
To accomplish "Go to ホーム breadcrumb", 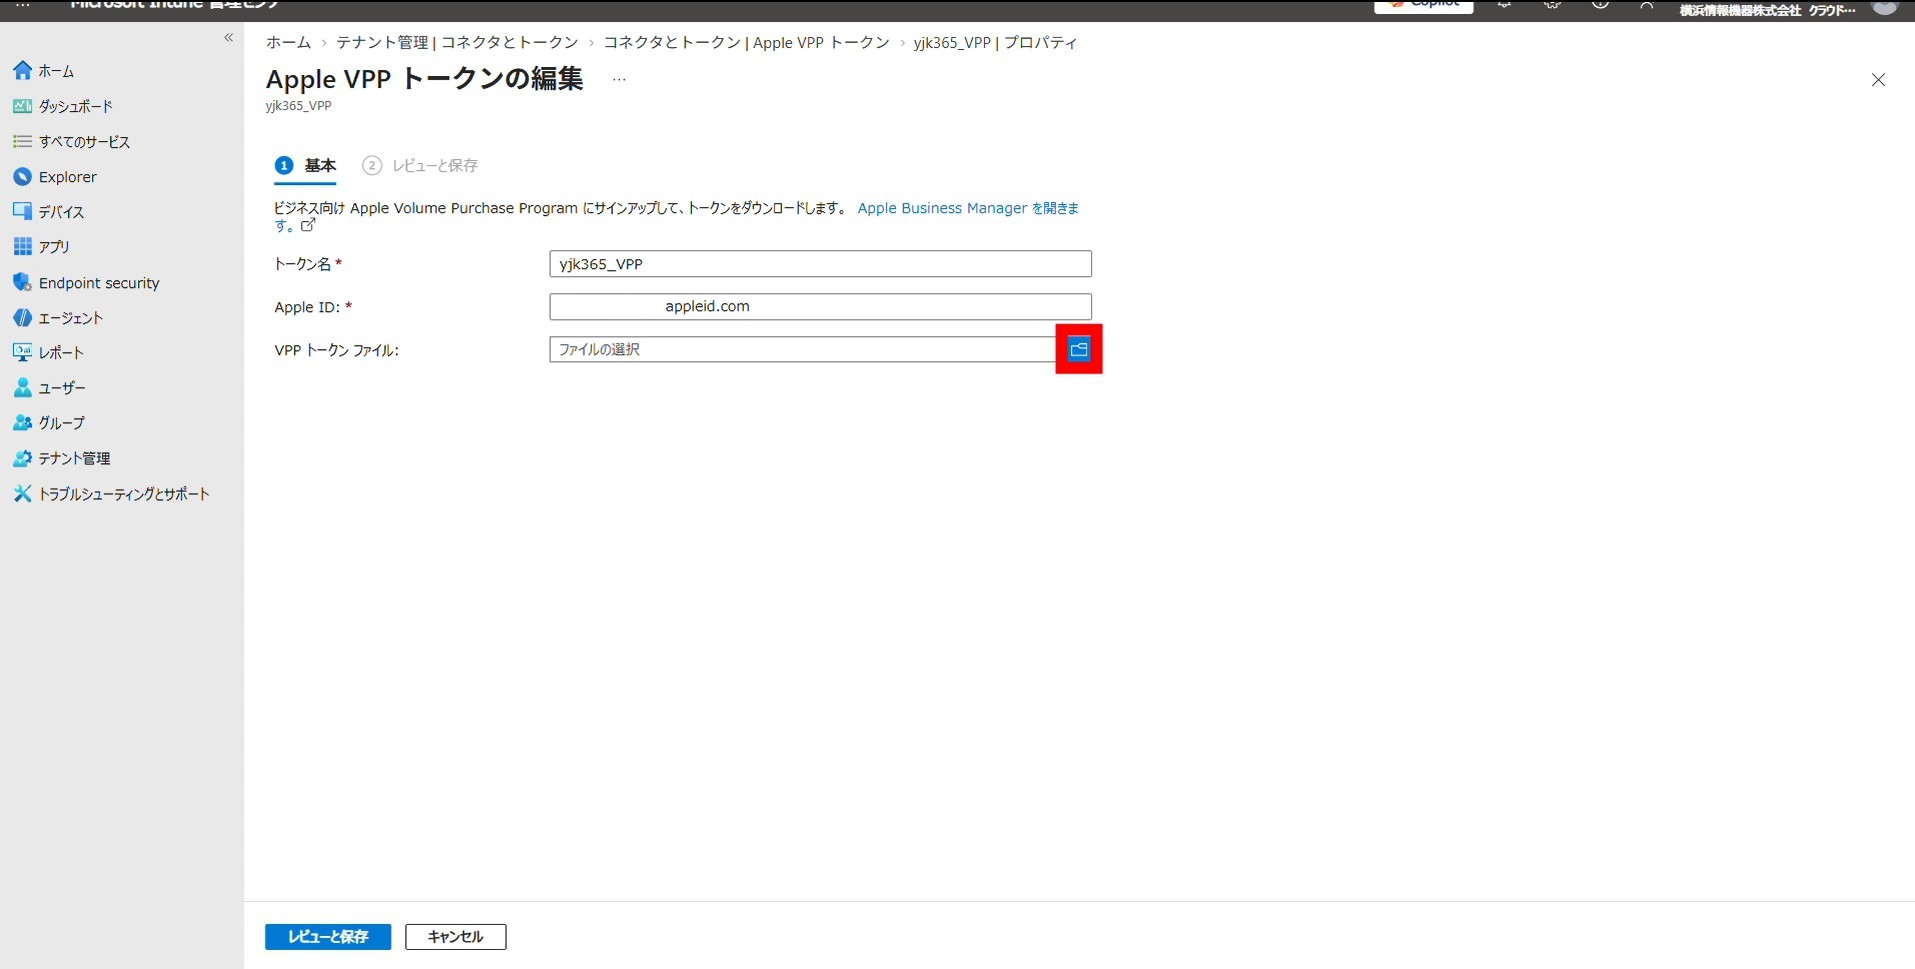I will click(288, 43).
